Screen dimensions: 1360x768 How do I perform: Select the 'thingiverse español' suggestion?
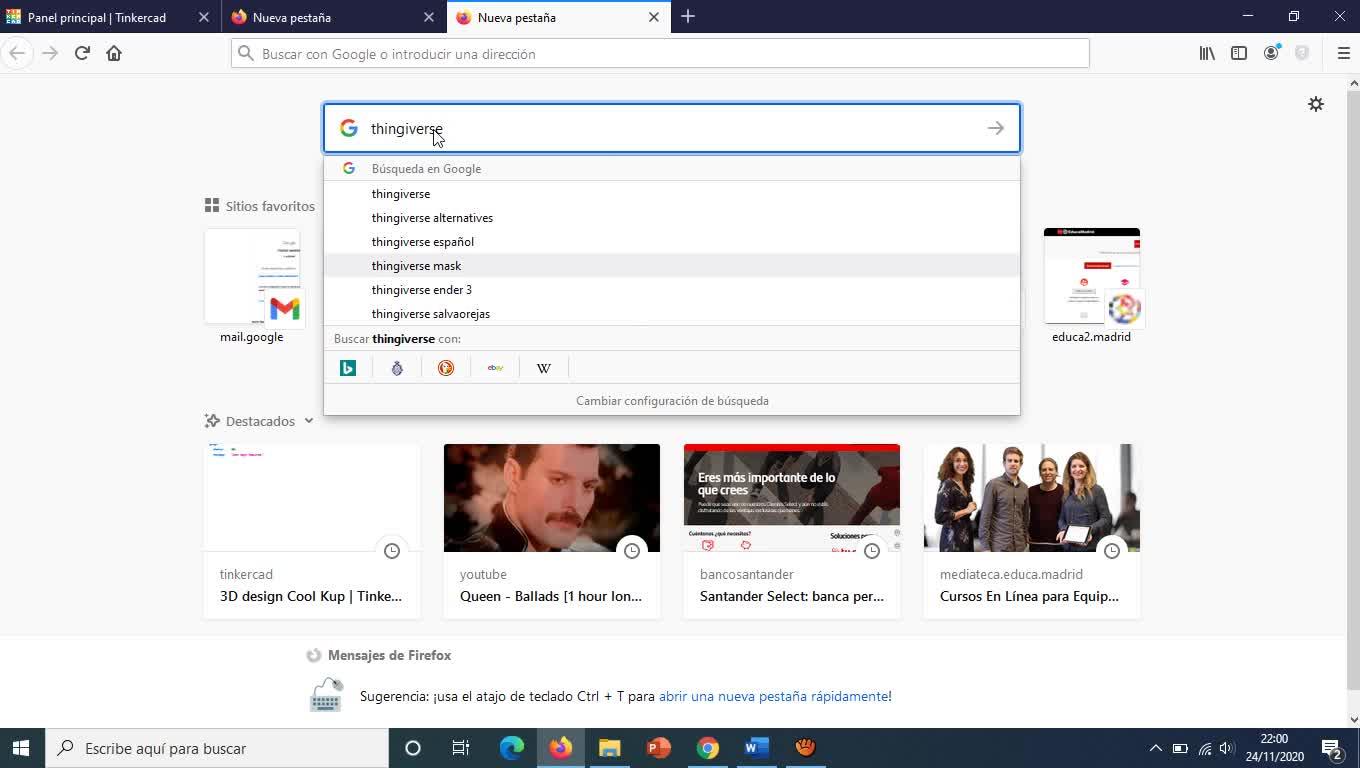click(423, 242)
